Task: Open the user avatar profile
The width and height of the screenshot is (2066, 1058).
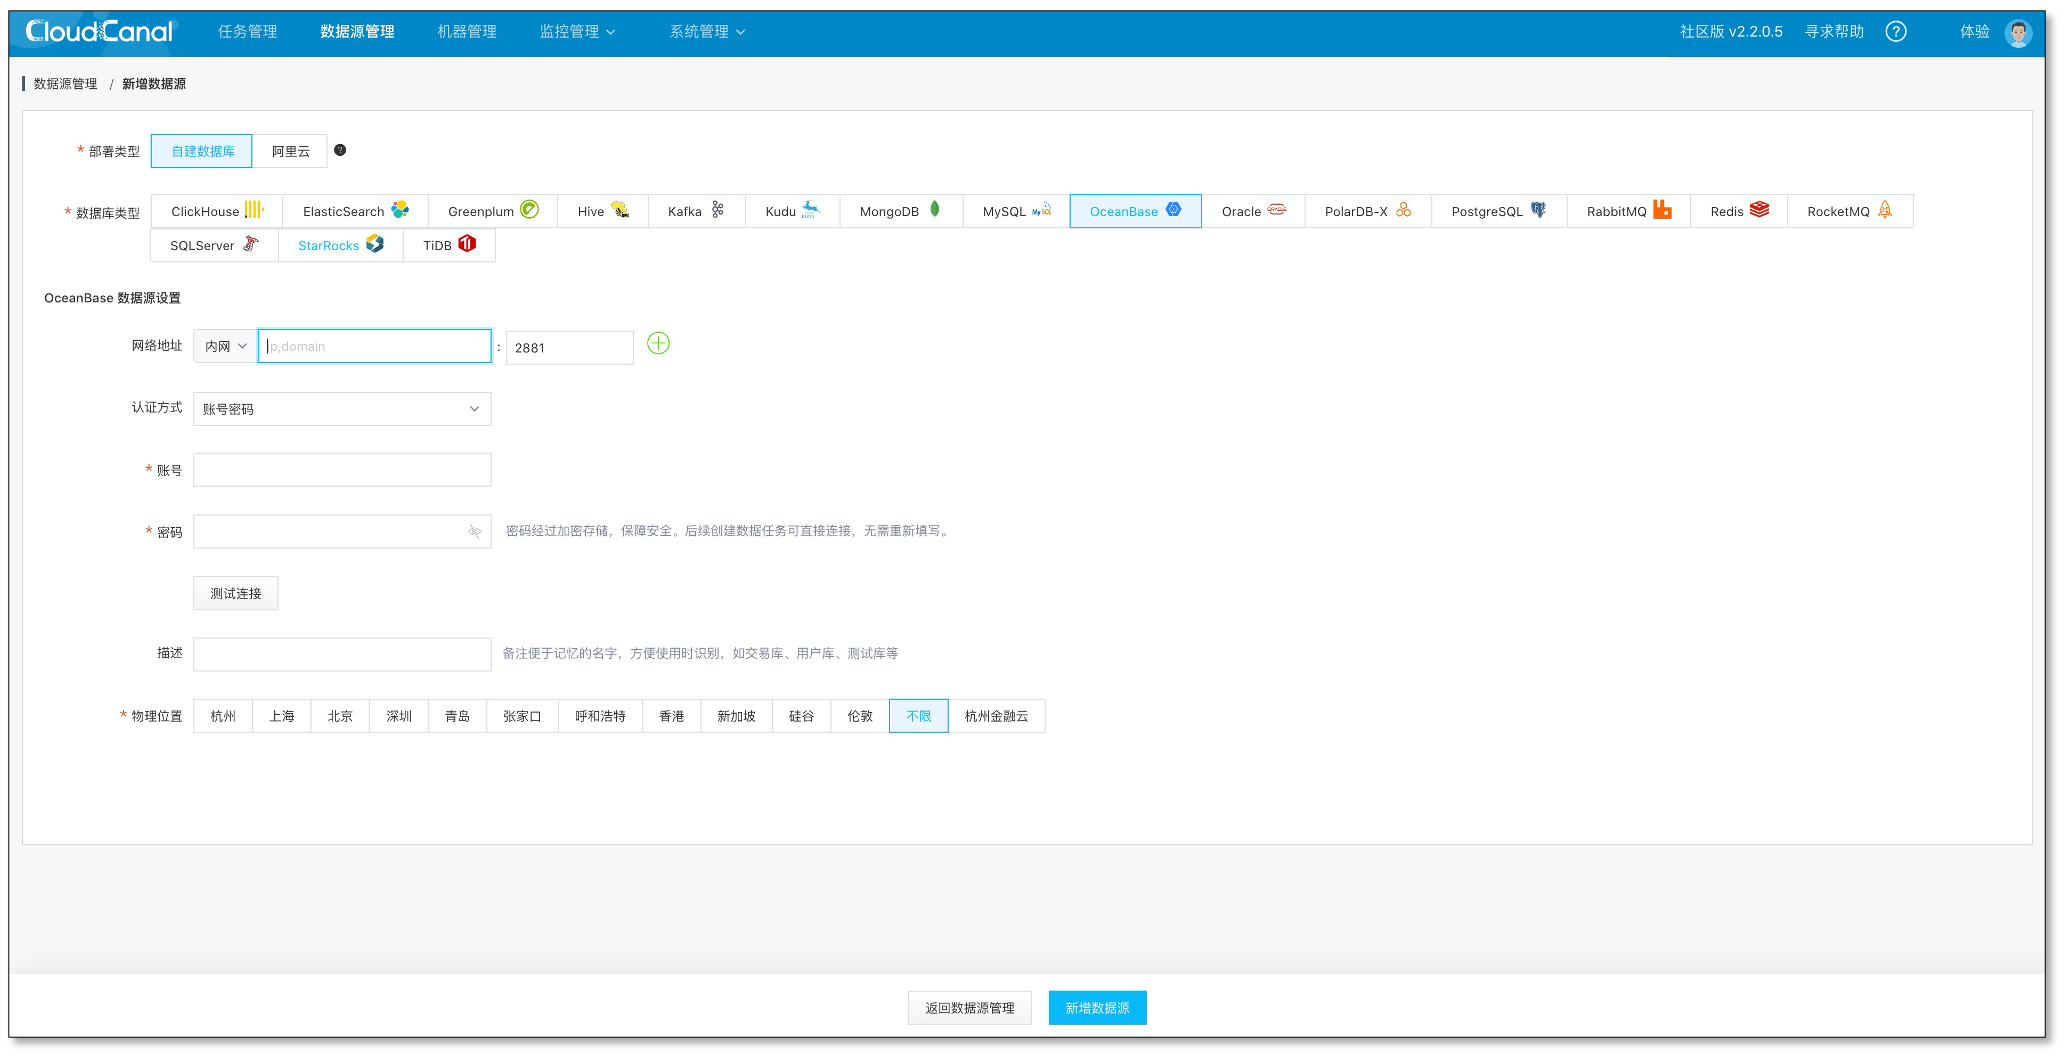Action: 2018,33
